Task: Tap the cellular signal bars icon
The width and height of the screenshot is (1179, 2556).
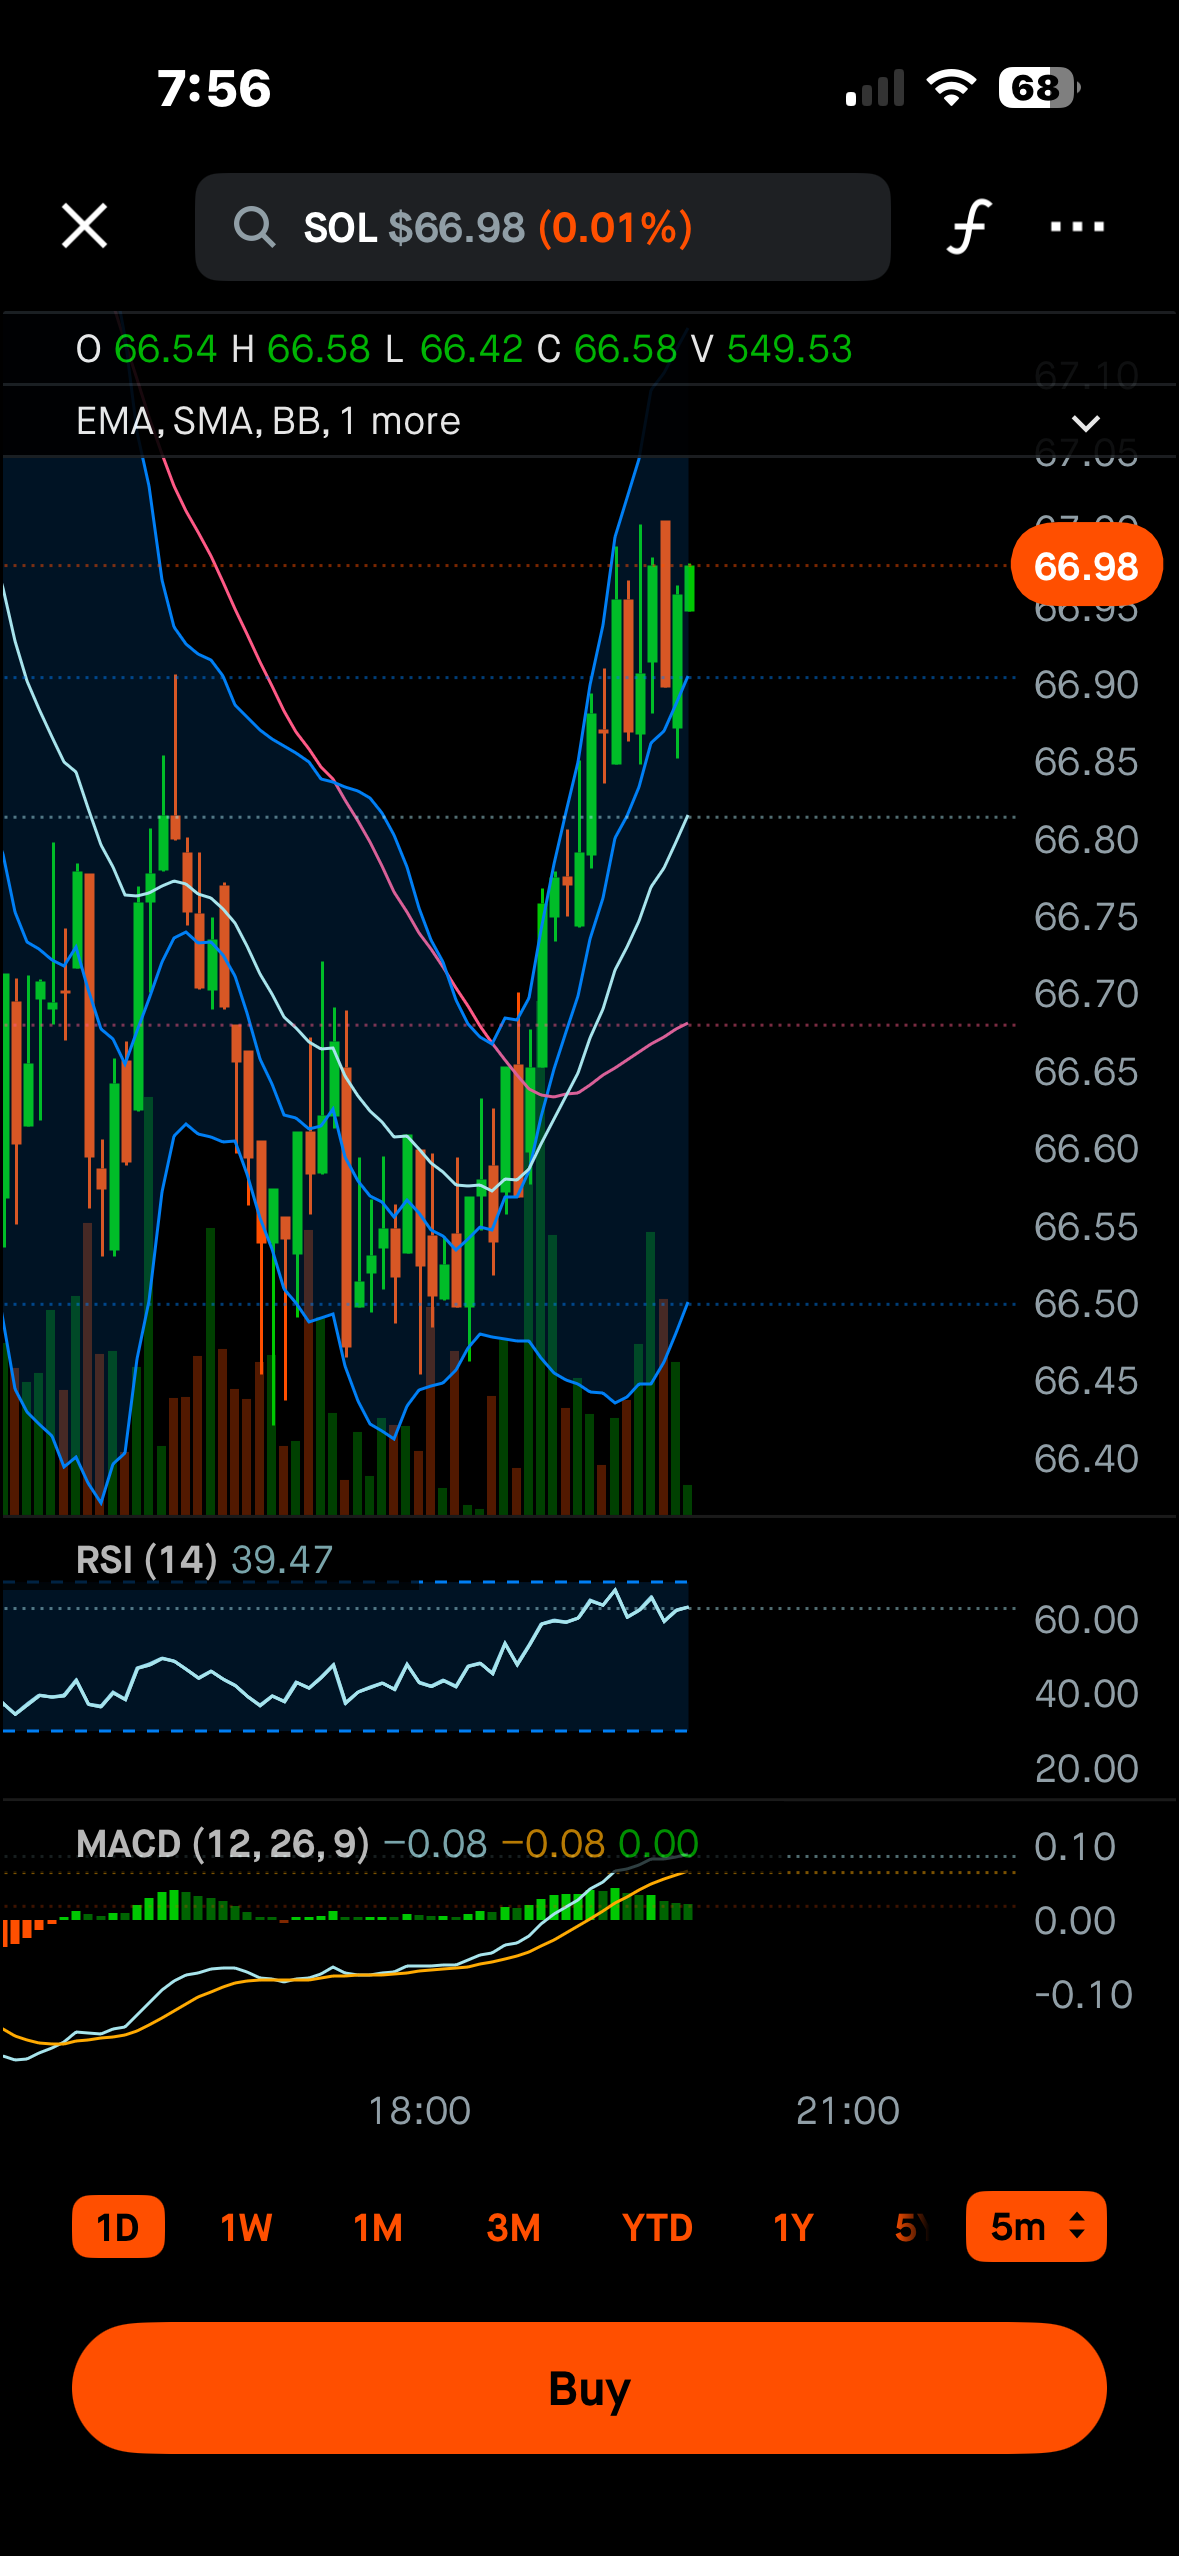Action: [x=875, y=88]
